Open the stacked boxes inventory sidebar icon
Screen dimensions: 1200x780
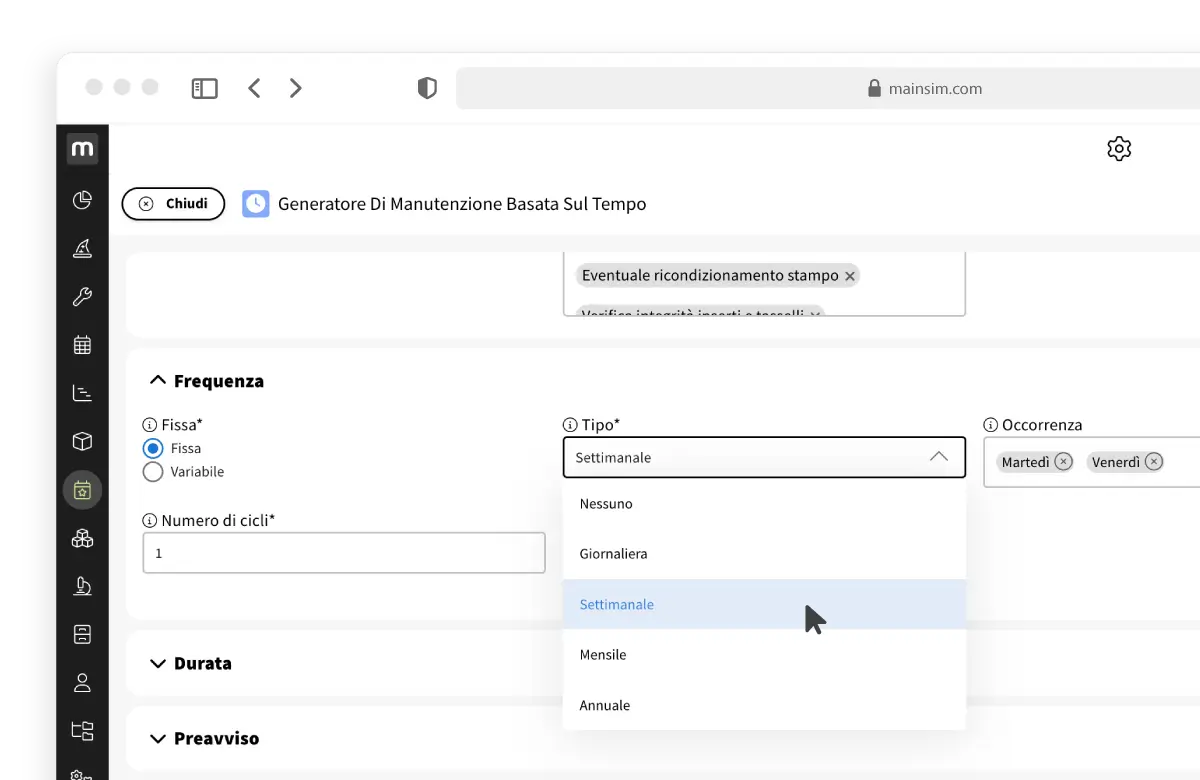point(82,538)
